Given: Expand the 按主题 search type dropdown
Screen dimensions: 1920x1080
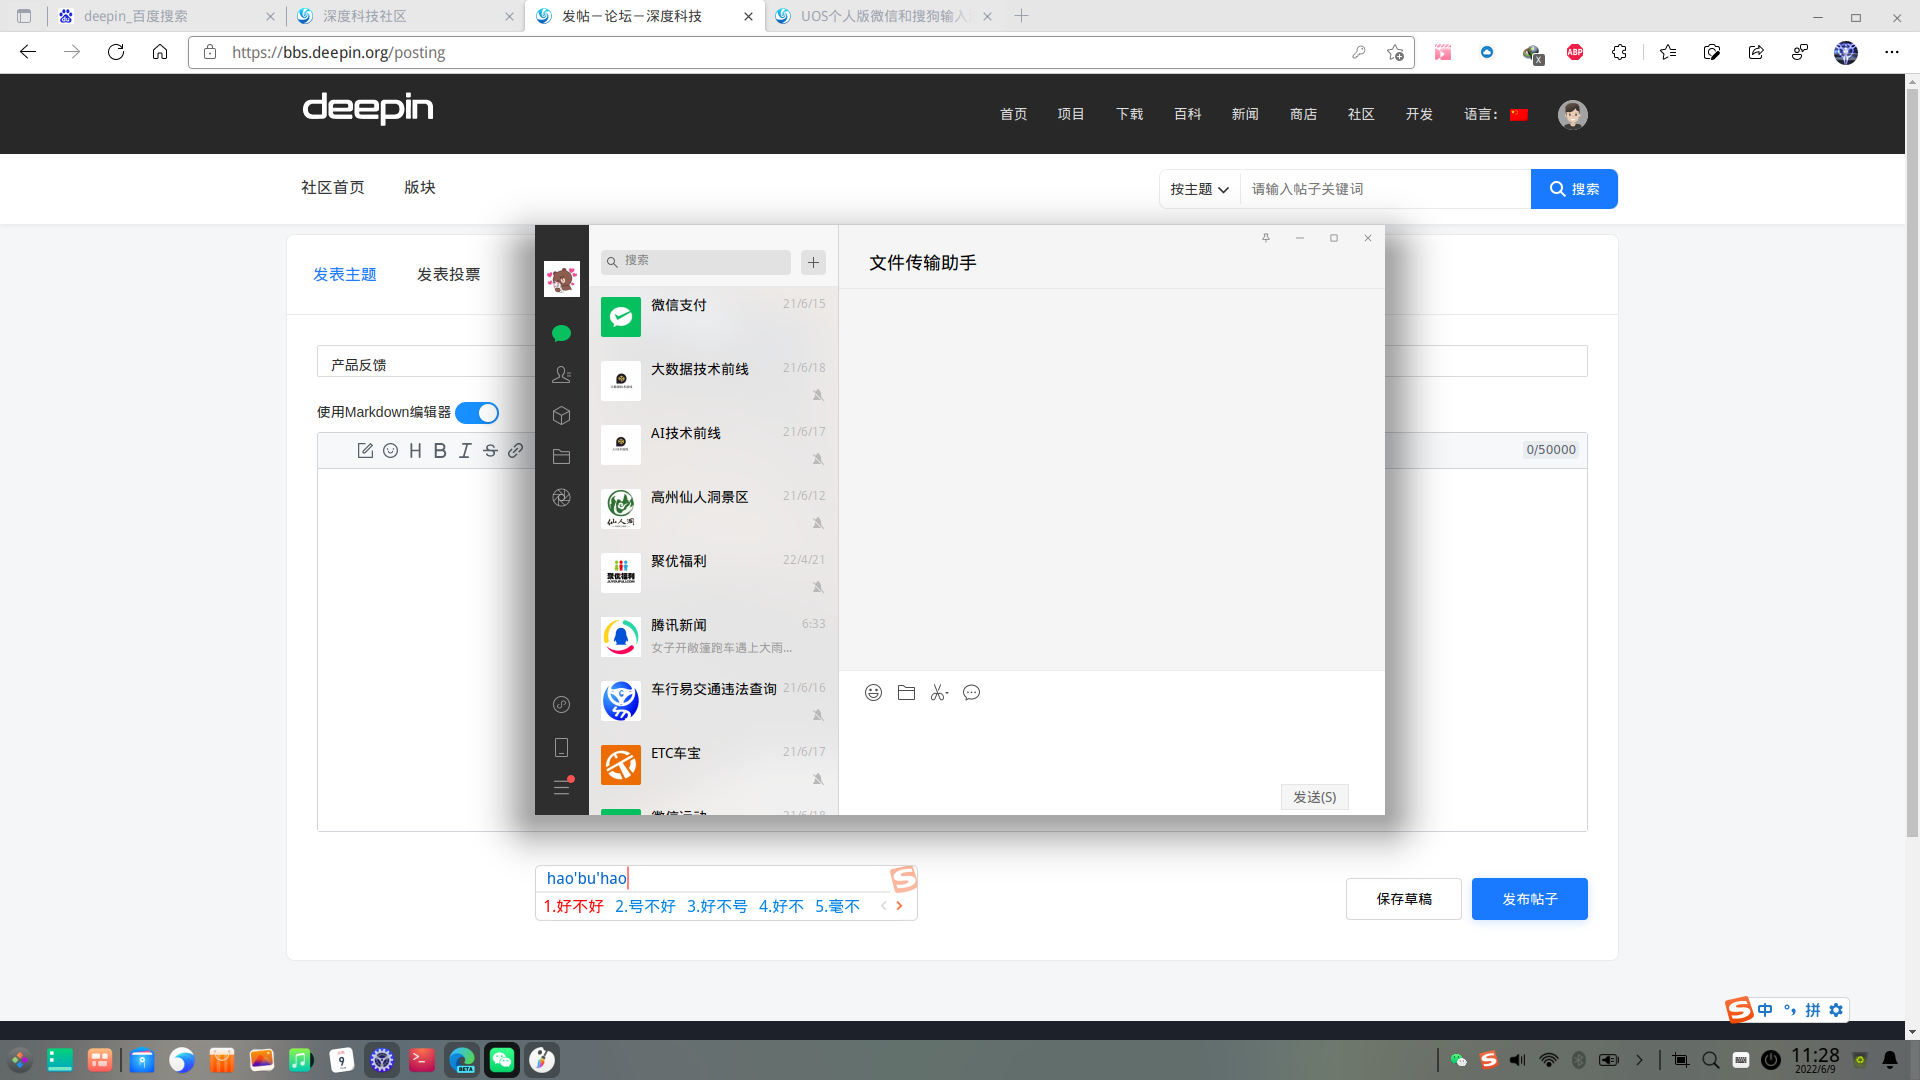Looking at the screenshot, I should click(x=1199, y=189).
